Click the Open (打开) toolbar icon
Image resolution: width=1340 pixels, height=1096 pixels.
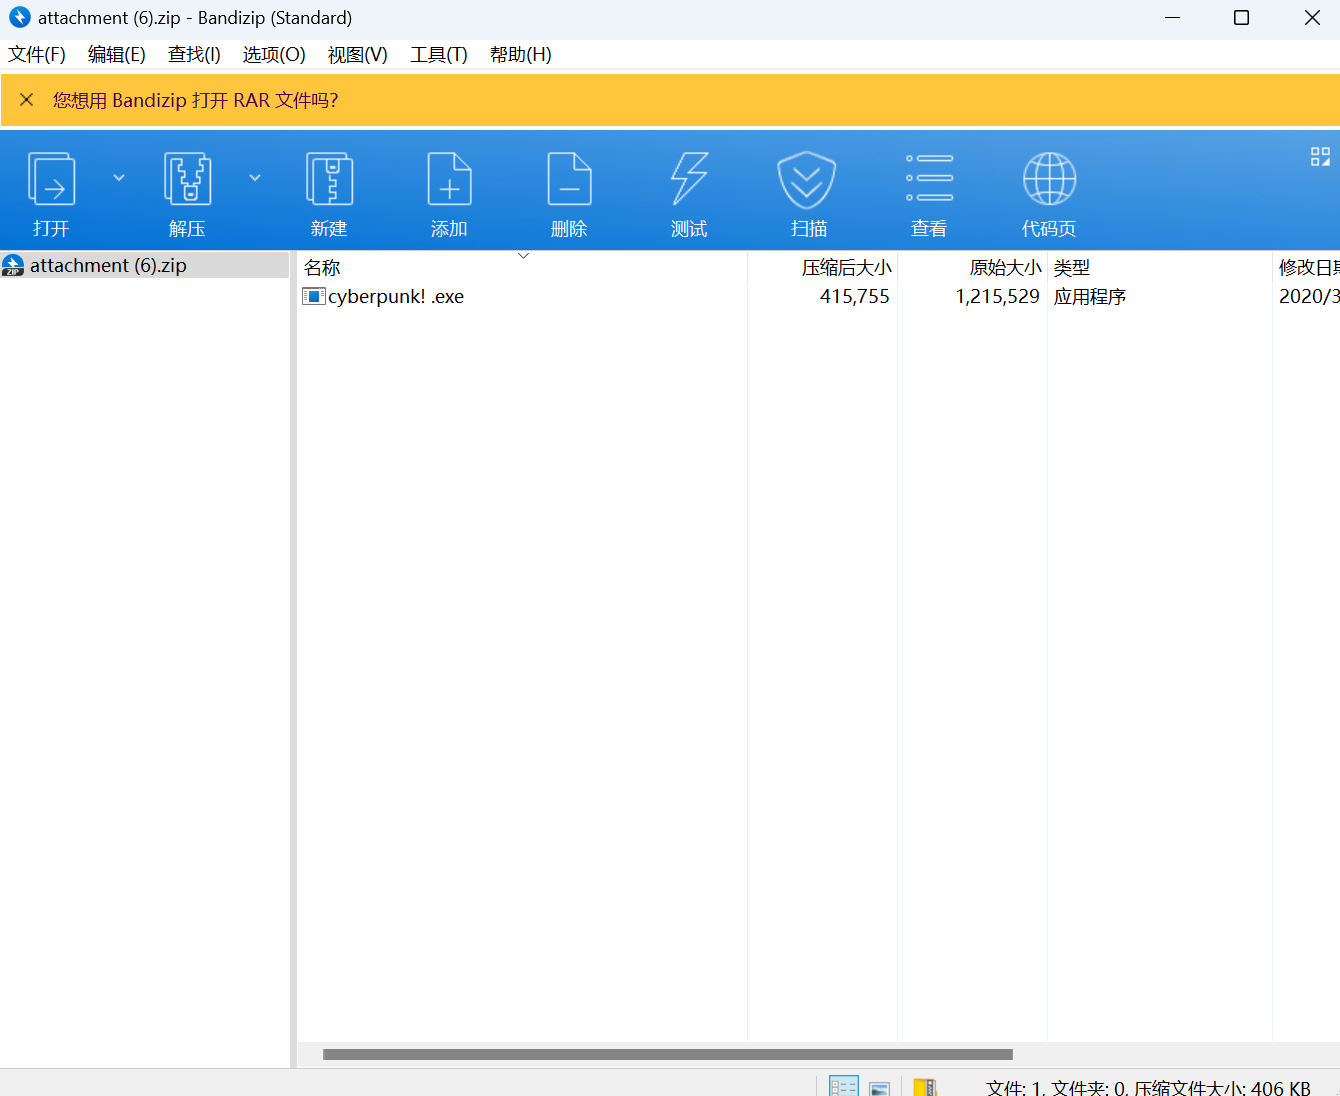click(51, 180)
